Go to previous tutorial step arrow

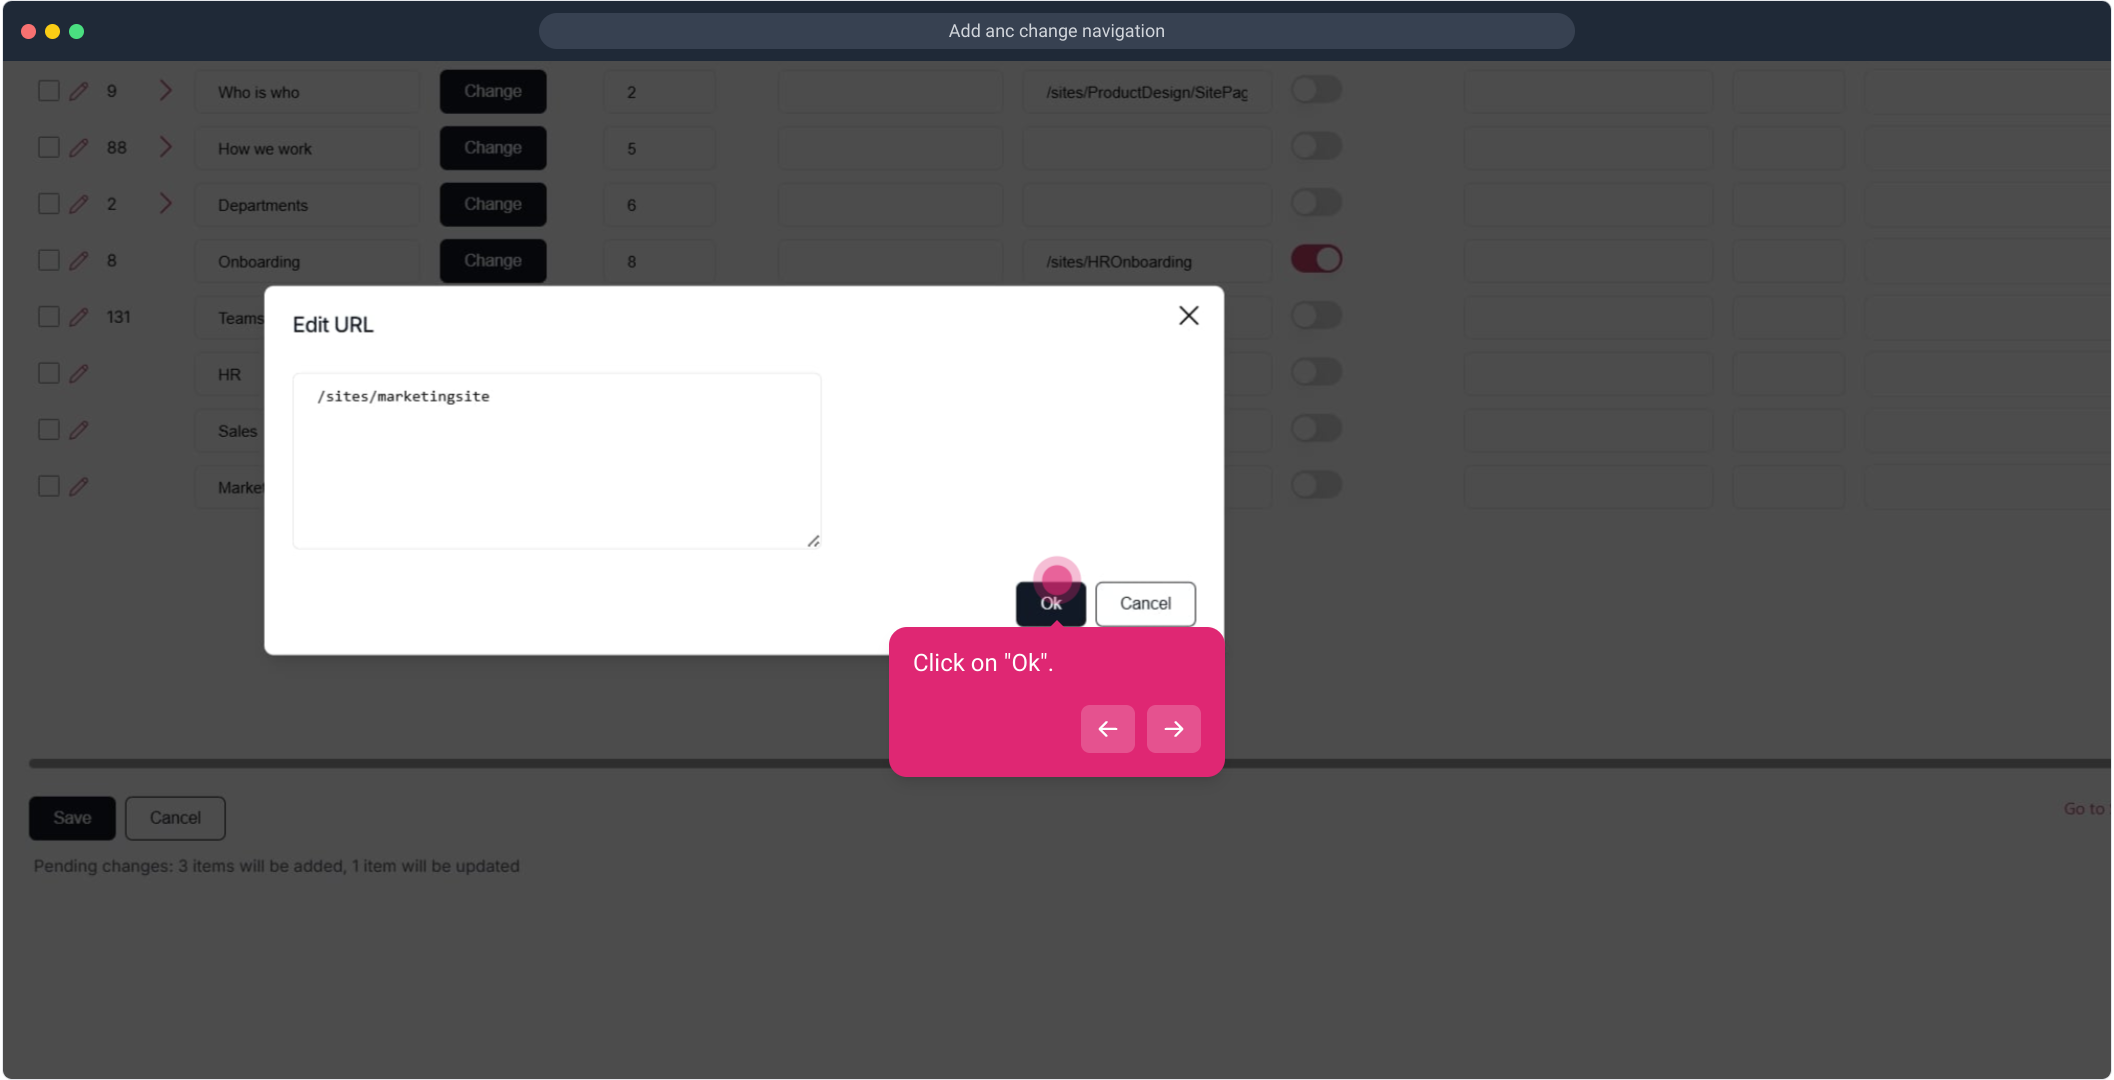[x=1107, y=729]
